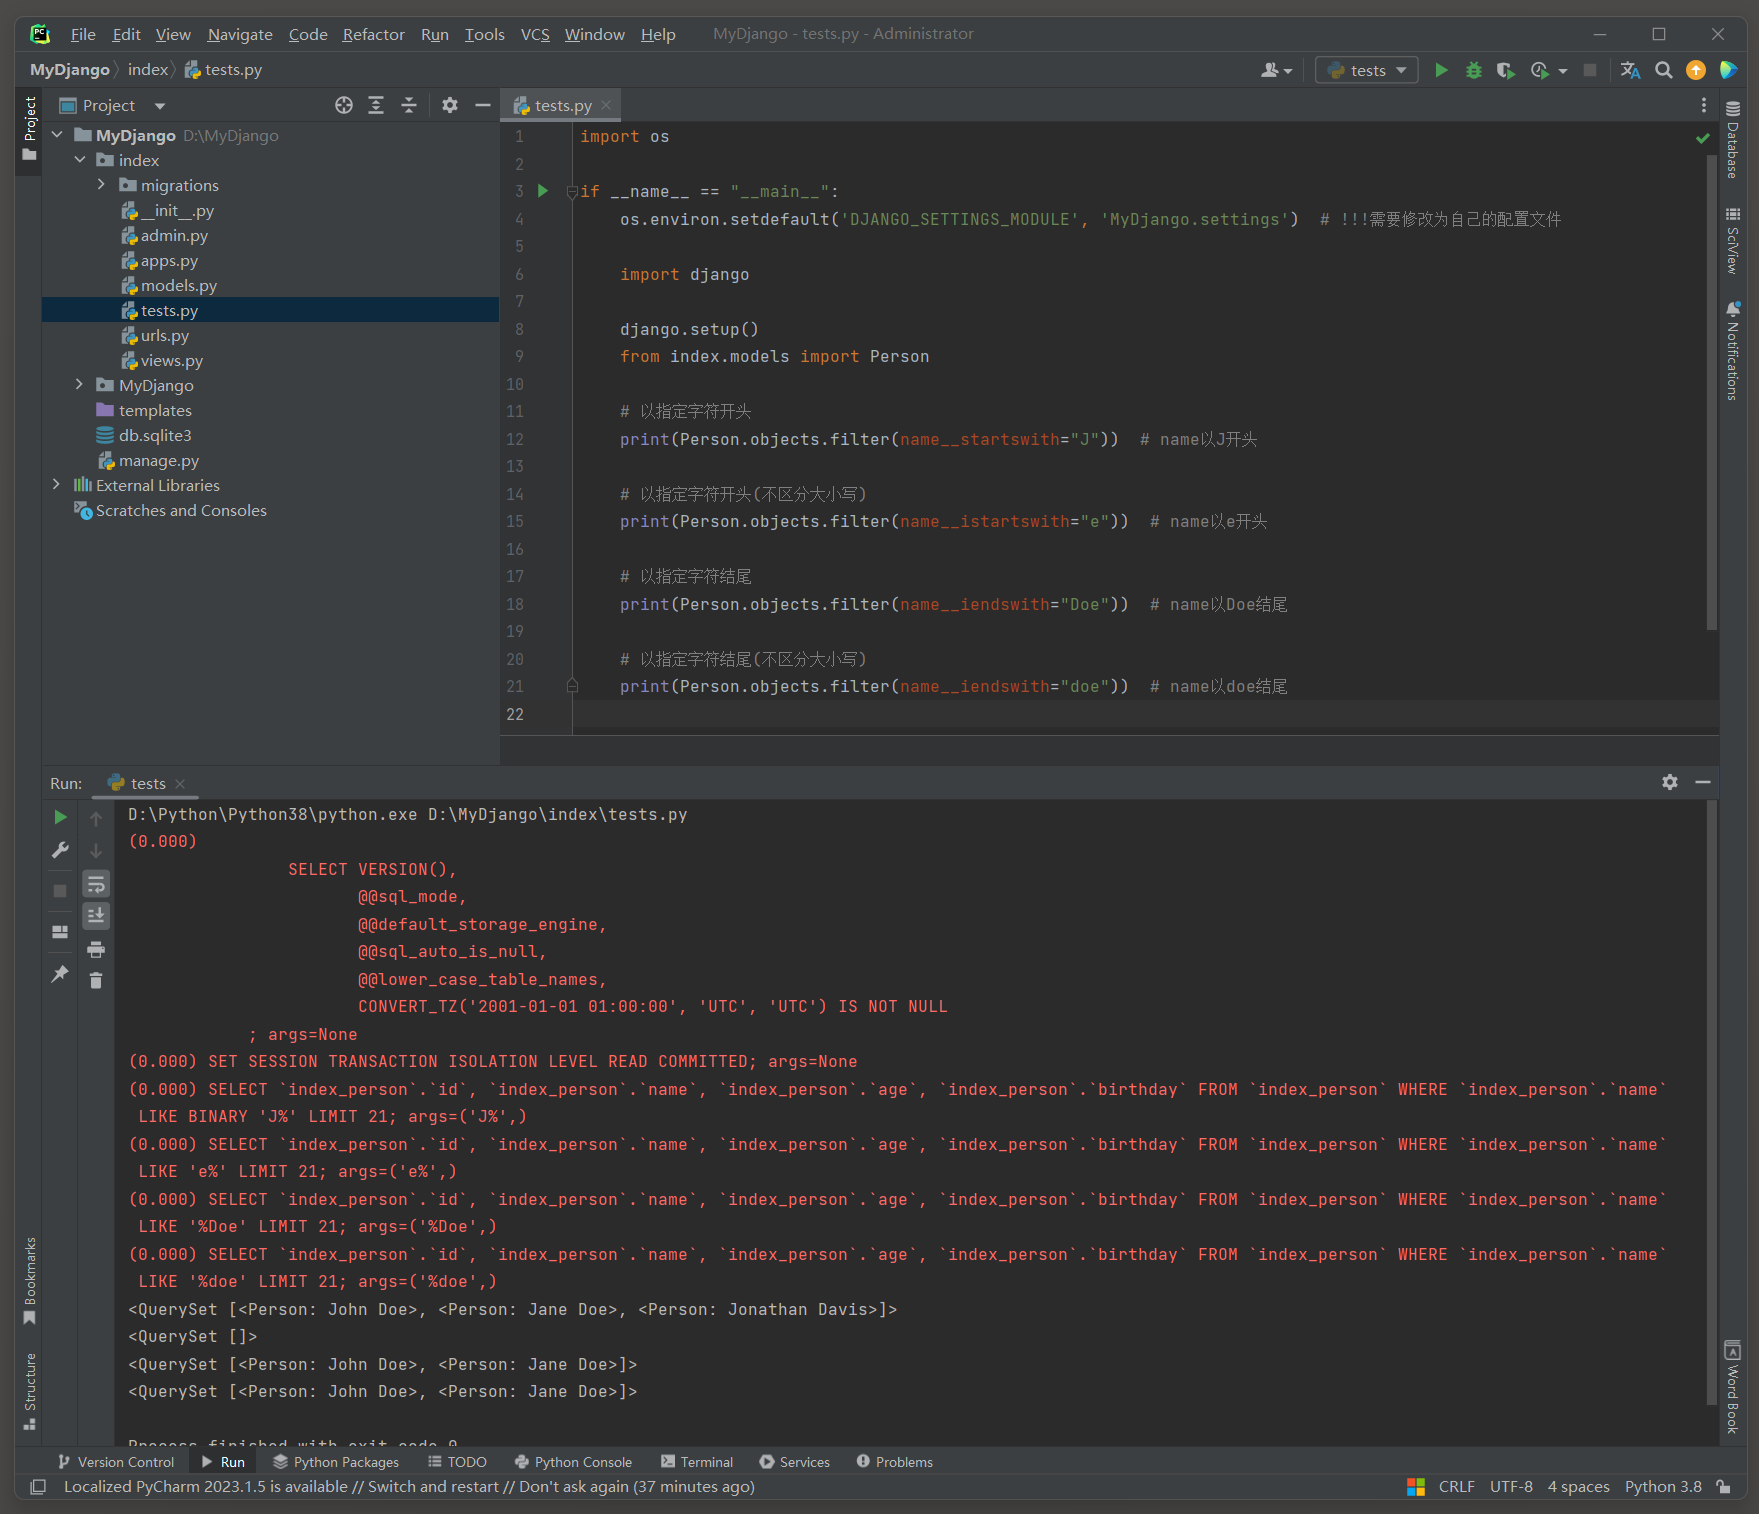Minimize the Run tool window
The image size is (1759, 1514).
pyautogui.click(x=1703, y=782)
